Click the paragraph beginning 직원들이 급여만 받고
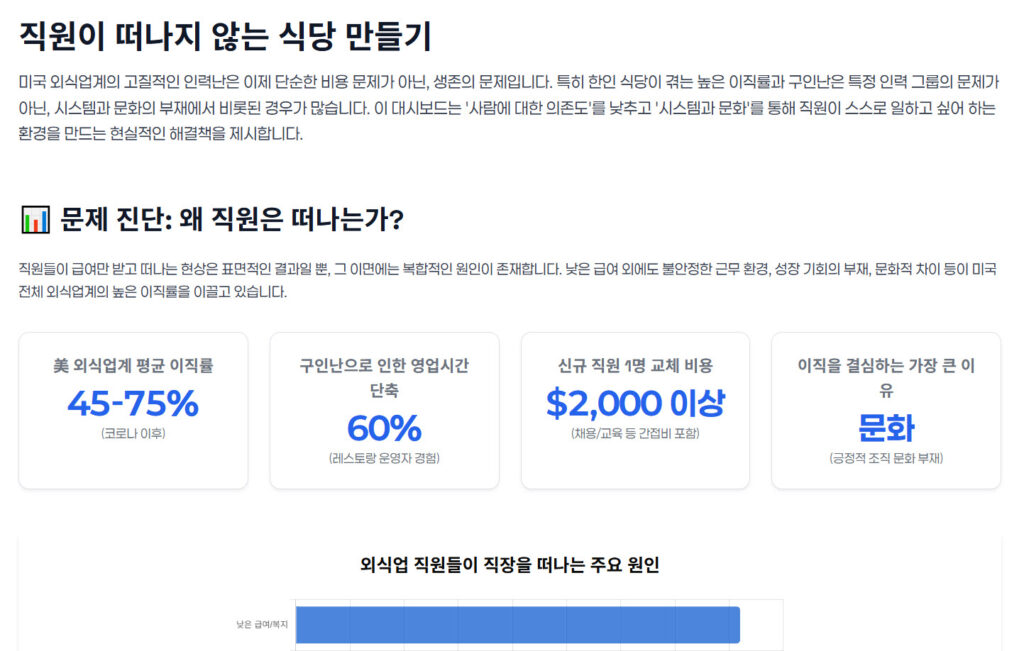This screenshot has height=651, width=1024. point(508,281)
